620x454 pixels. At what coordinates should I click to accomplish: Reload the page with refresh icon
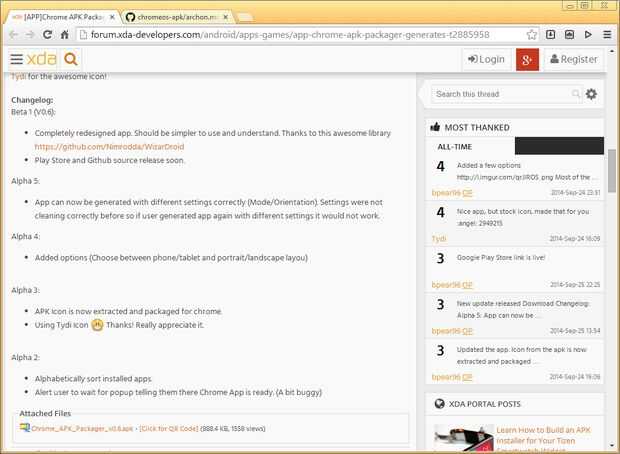point(47,35)
